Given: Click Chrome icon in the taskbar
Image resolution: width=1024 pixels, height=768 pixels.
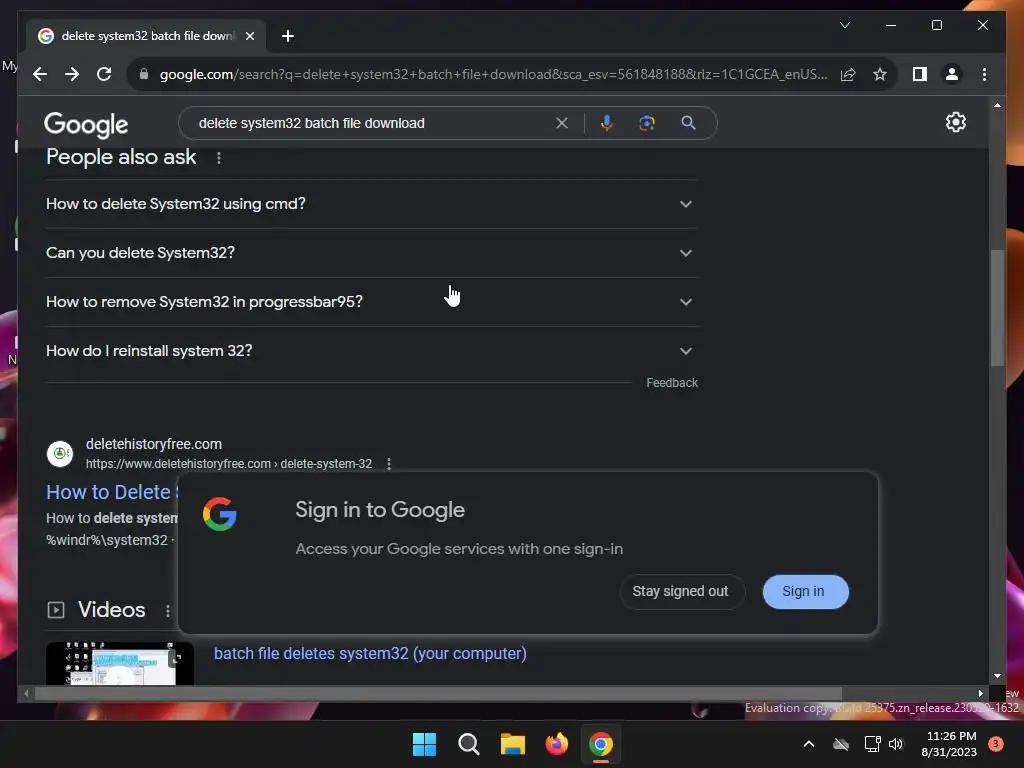Looking at the screenshot, I should (601, 744).
